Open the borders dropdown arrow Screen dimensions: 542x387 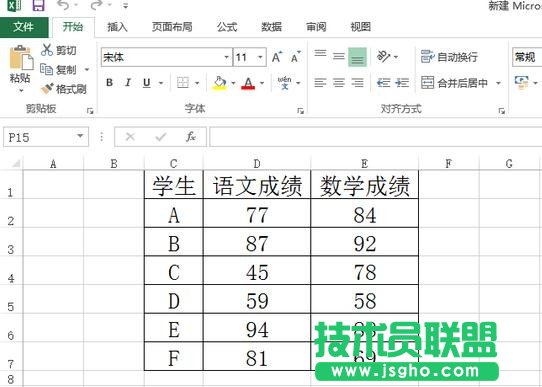pyautogui.click(x=197, y=83)
